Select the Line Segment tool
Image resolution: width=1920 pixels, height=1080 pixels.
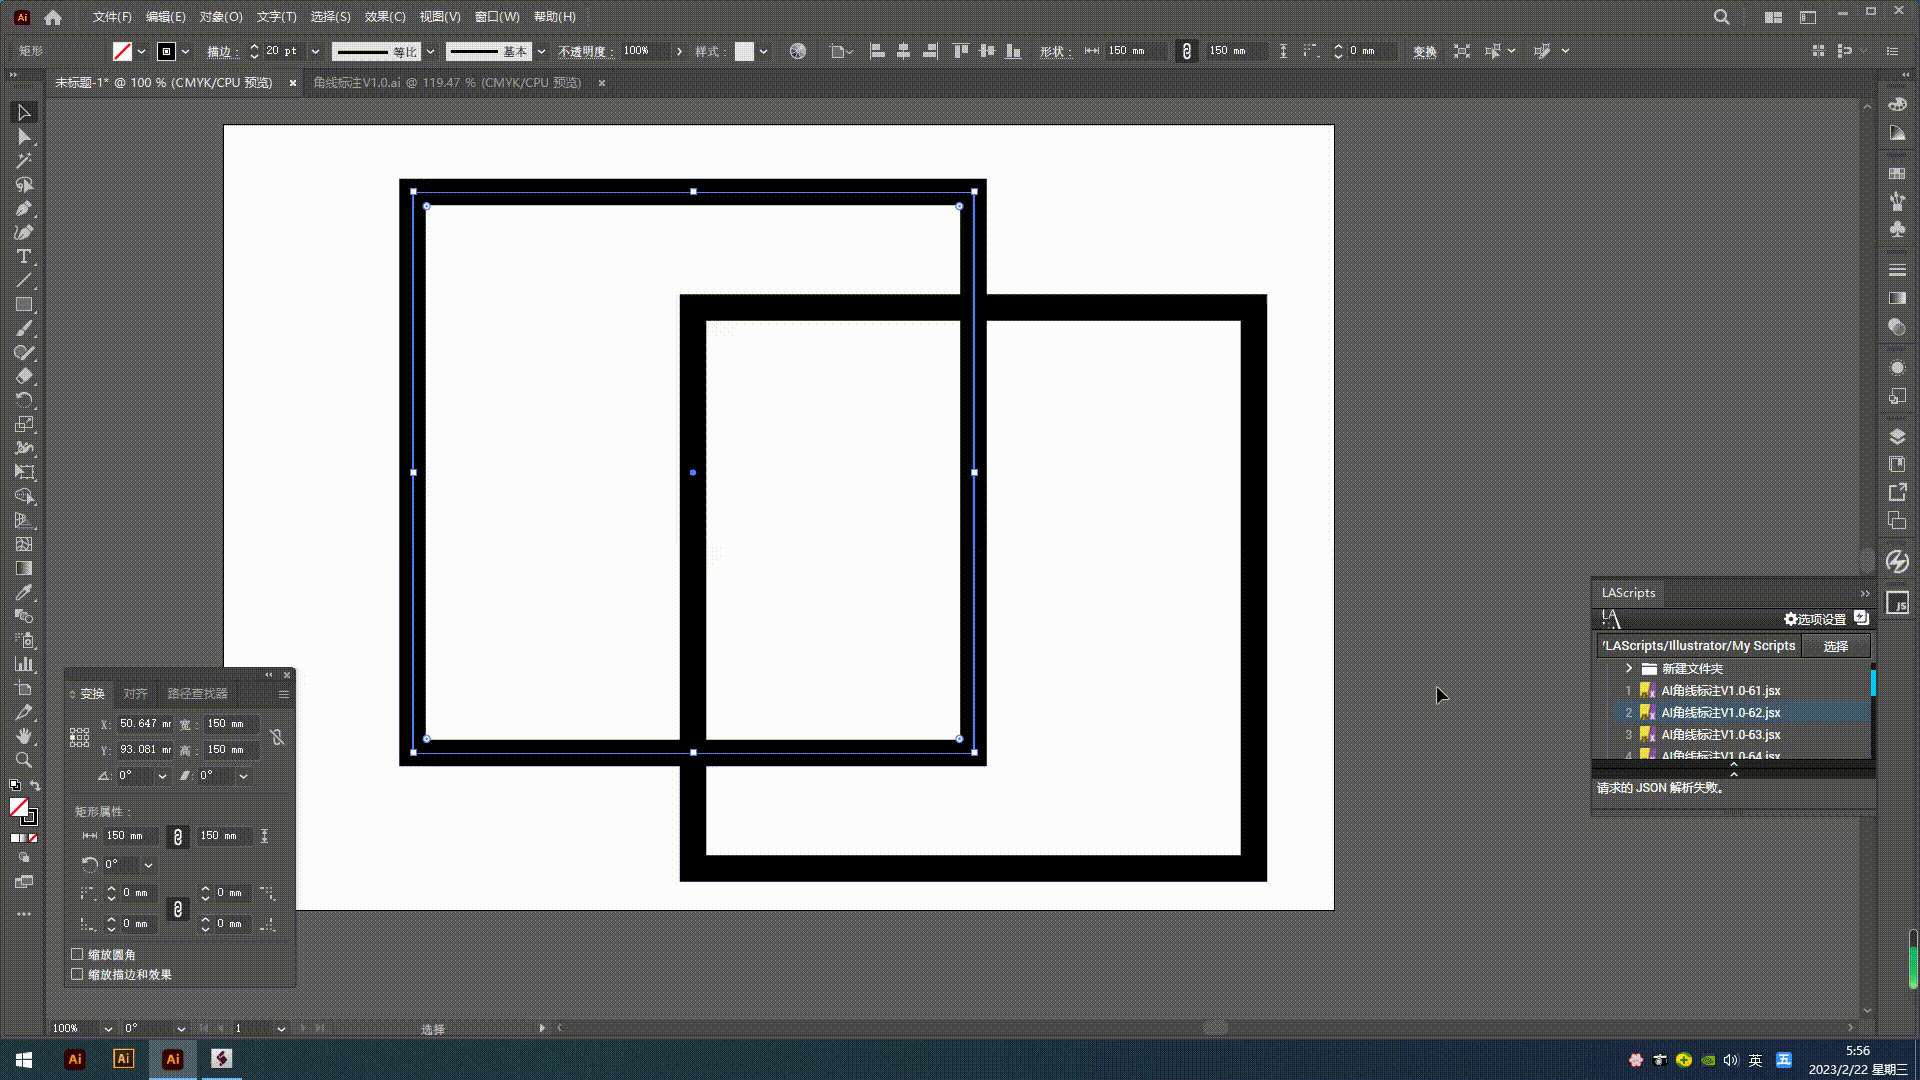pyautogui.click(x=24, y=281)
